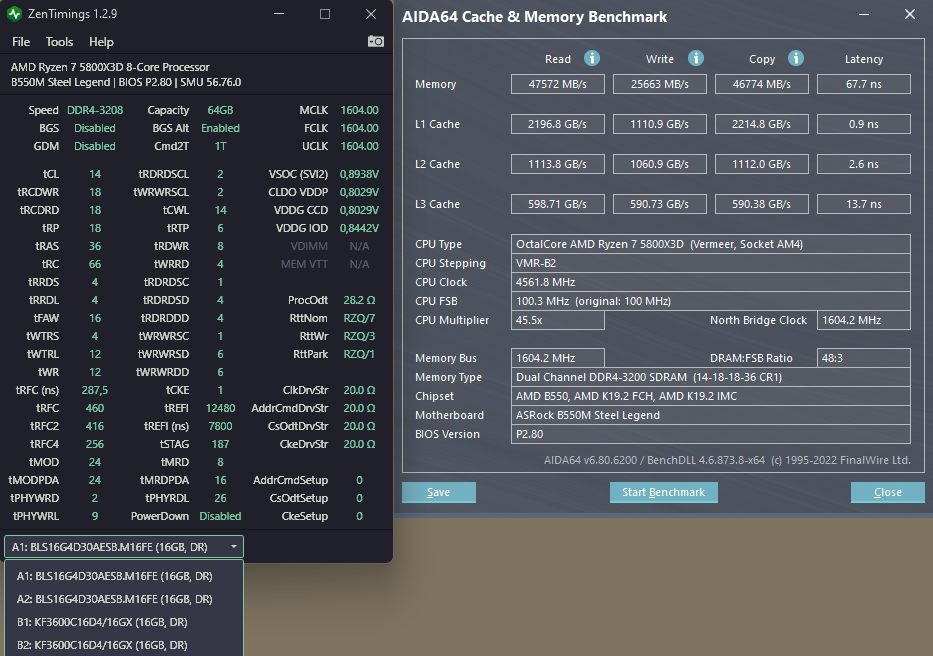Select A1: BLS16G4D30AESB.M16FE from the list
This screenshot has height=656, width=933.
coord(124,576)
